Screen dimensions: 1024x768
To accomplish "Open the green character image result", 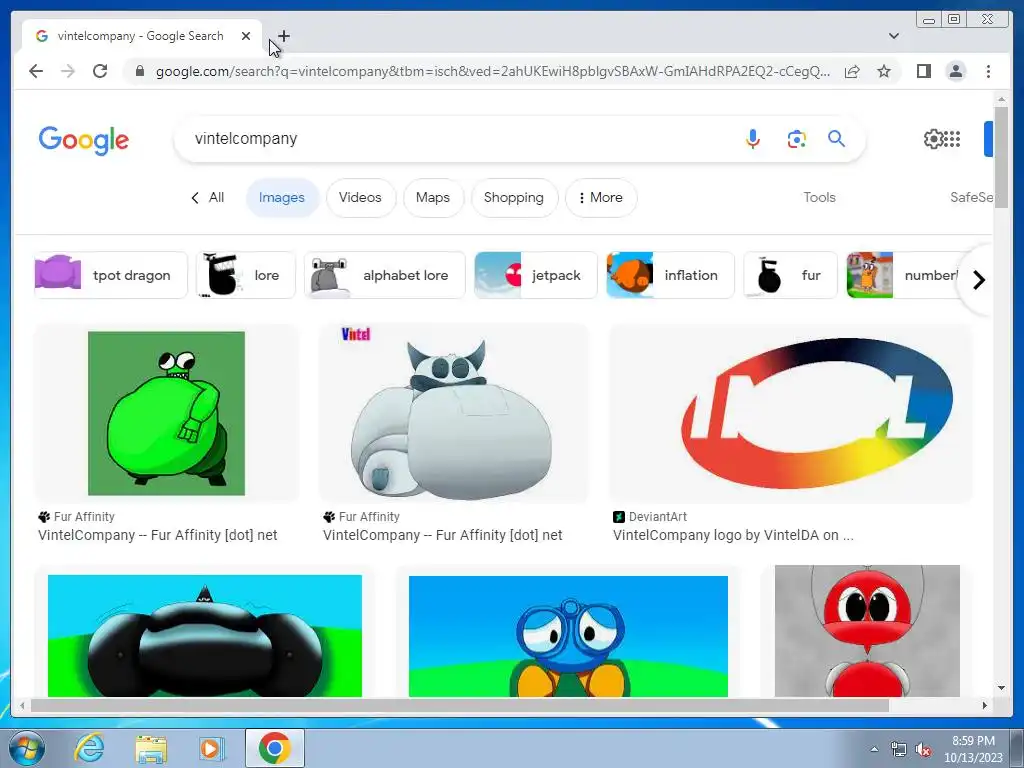I will pyautogui.click(x=167, y=413).
